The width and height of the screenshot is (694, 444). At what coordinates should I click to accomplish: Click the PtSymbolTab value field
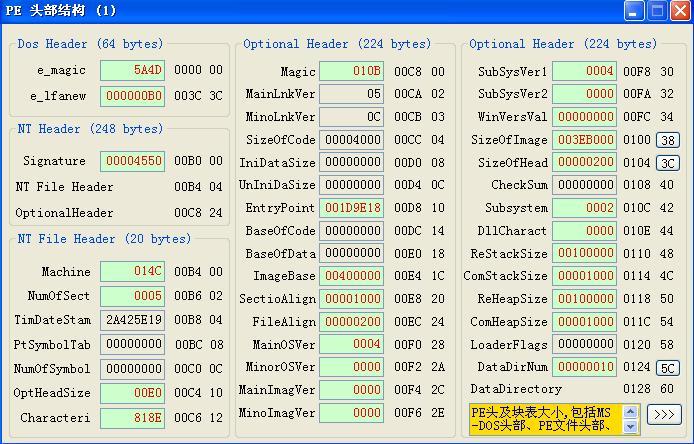[132, 344]
